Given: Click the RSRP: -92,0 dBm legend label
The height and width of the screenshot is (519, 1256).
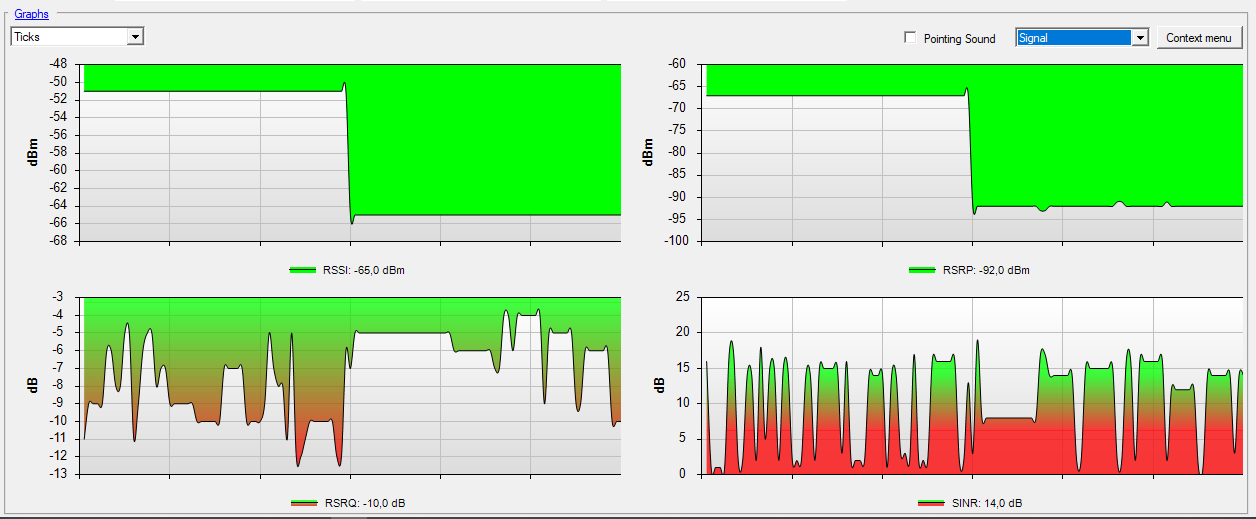Looking at the screenshot, I should point(985,270).
